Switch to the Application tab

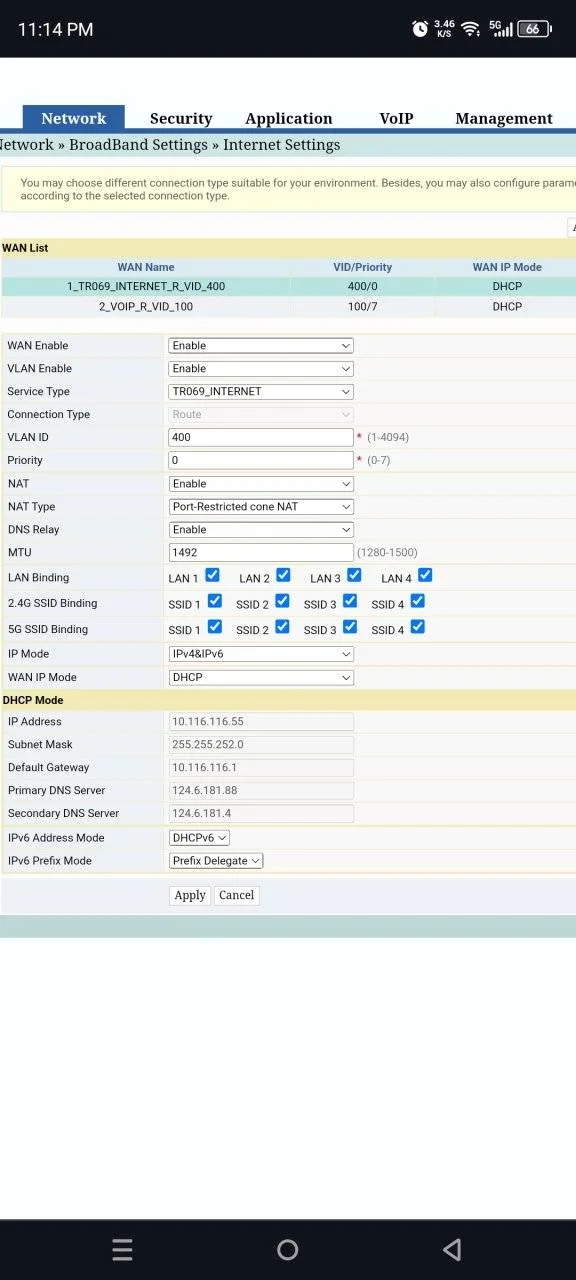[288, 118]
